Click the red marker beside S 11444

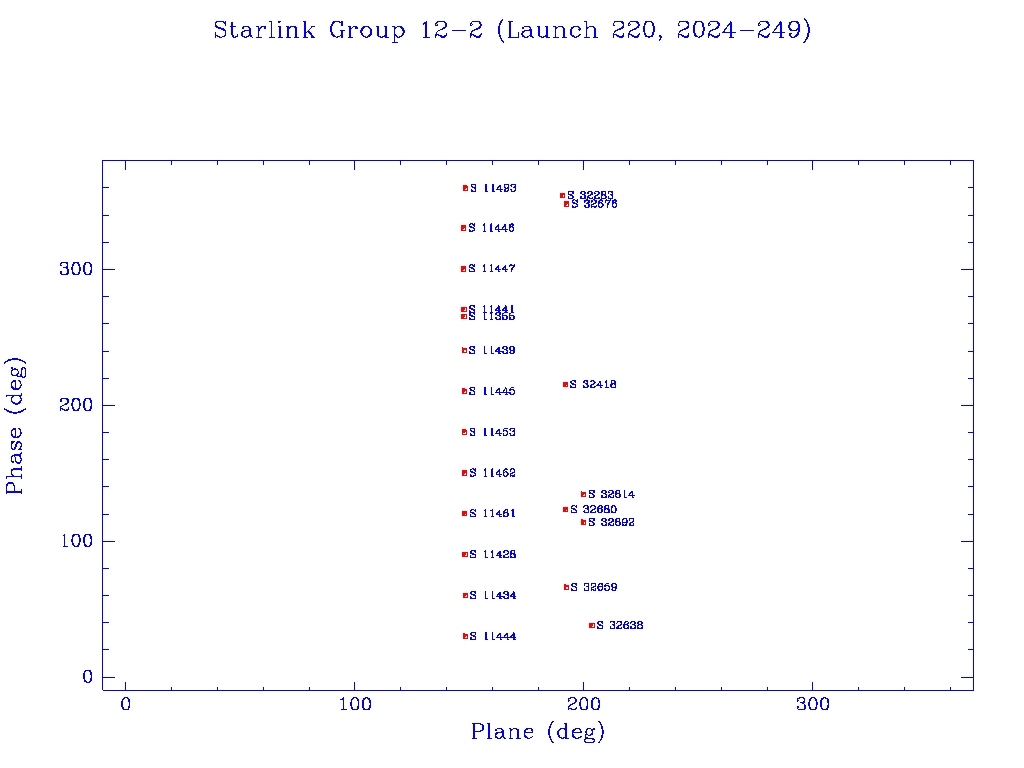click(466, 636)
